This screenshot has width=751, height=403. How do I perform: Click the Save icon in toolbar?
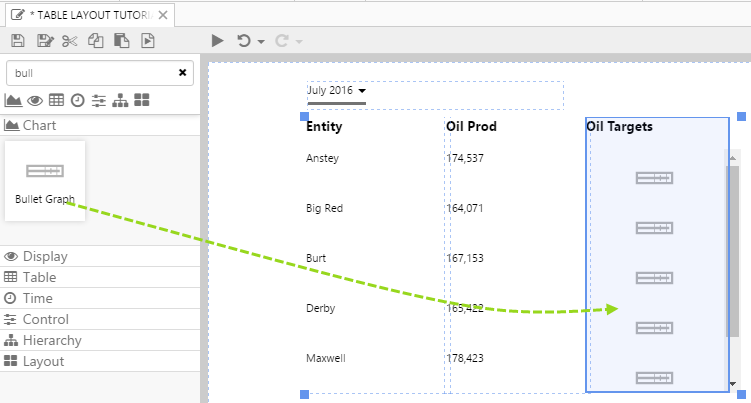(17, 41)
